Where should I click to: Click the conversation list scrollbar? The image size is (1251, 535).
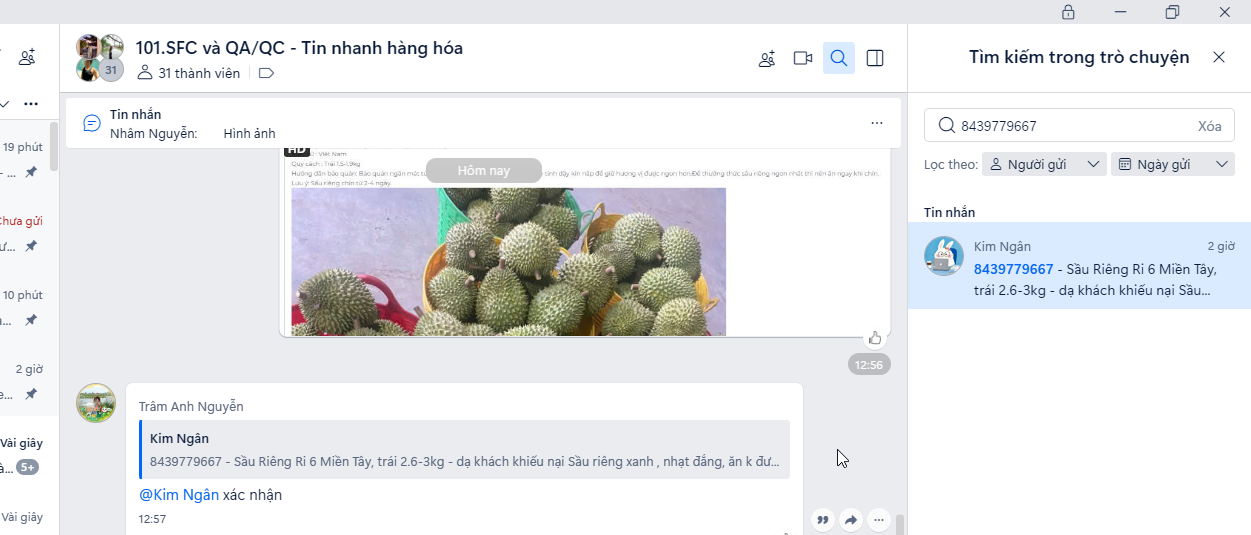(53, 146)
